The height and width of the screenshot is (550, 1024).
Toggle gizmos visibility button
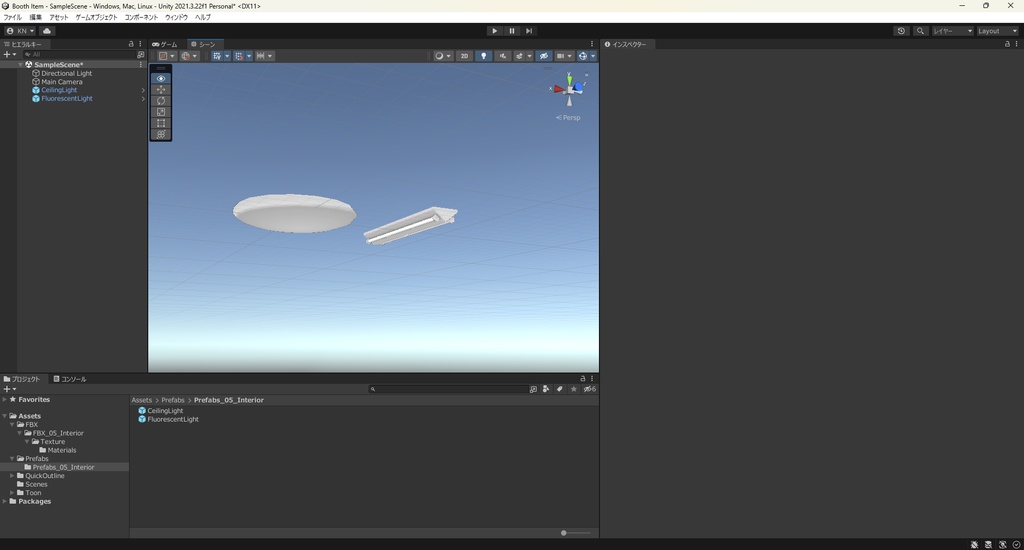583,56
